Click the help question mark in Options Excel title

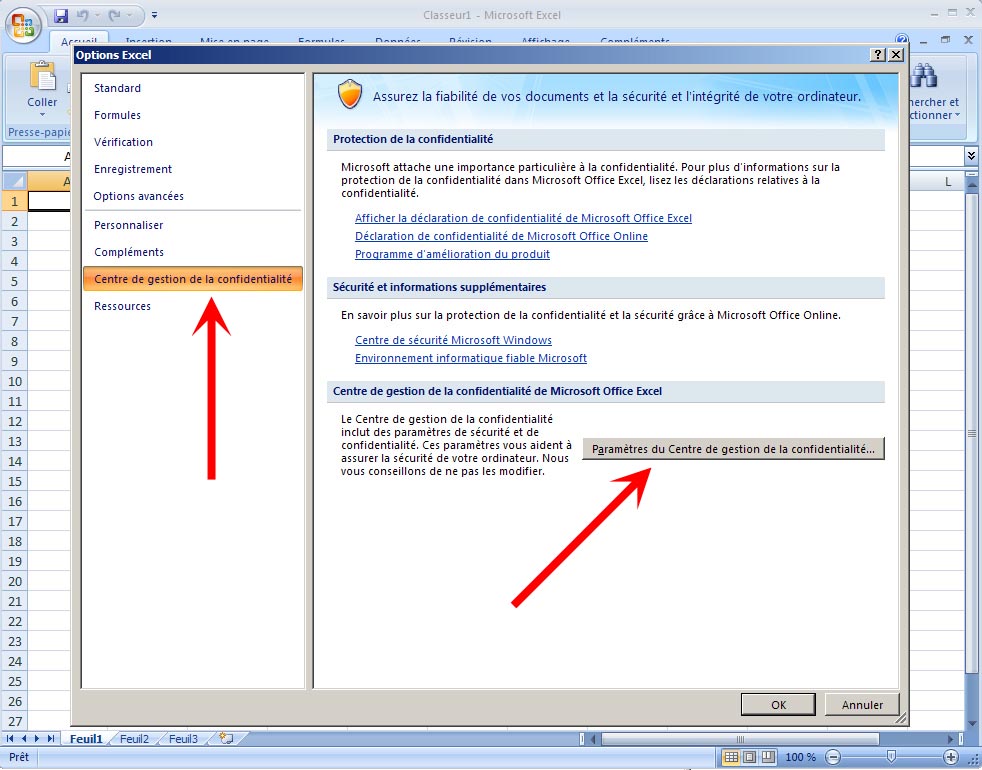point(877,55)
